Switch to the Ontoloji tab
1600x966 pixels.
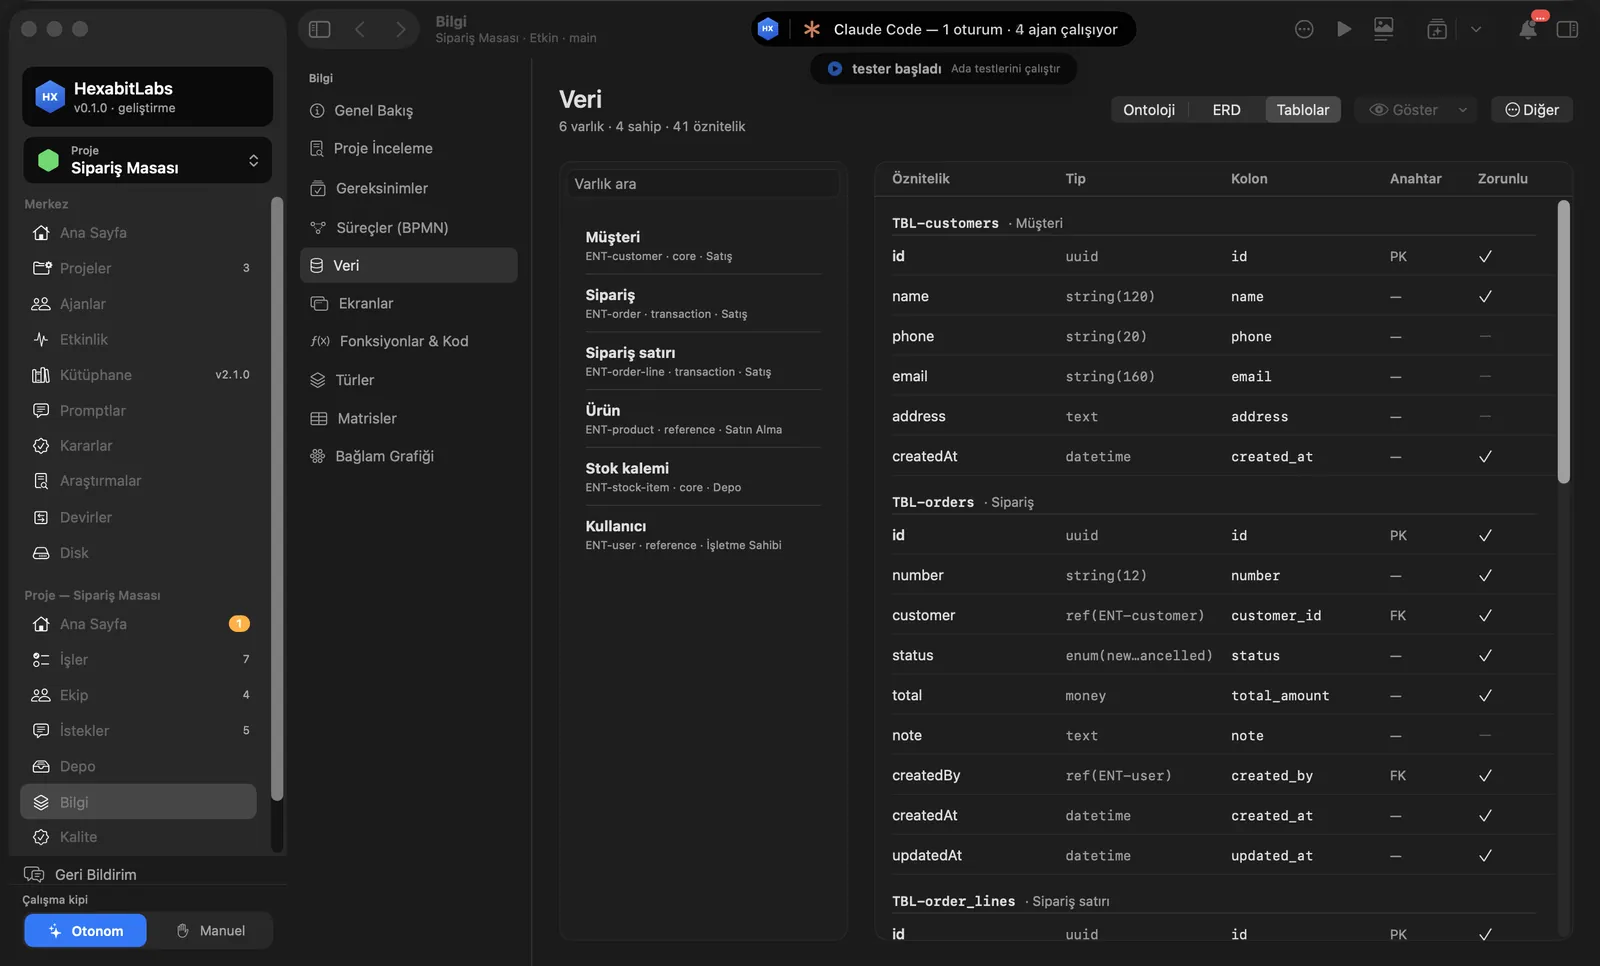tap(1149, 110)
